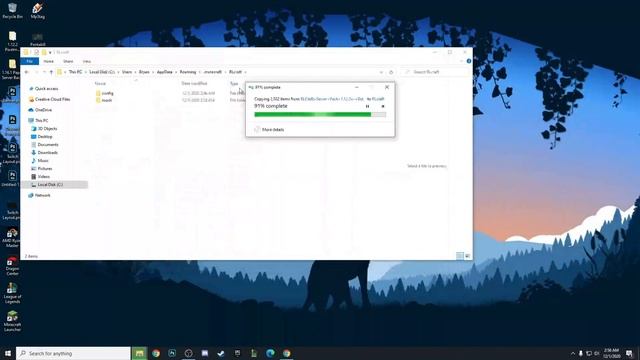Open File Explorer from the taskbar

(x=140, y=353)
